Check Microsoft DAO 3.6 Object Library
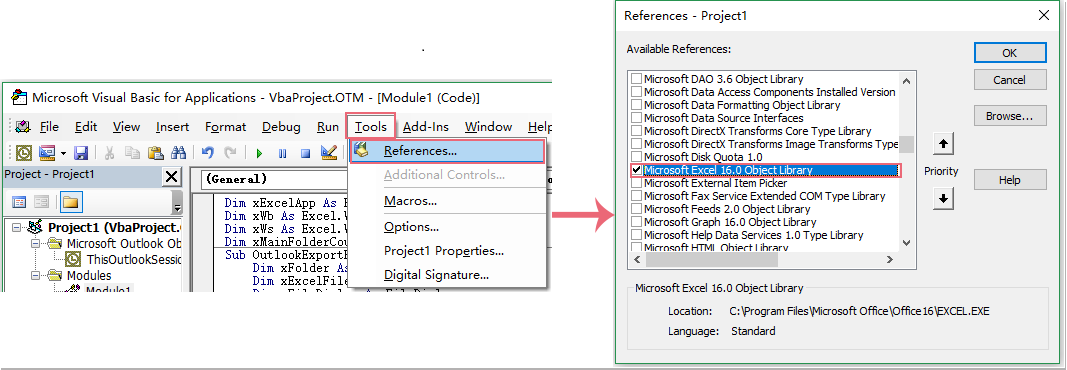The image size is (1067, 370). point(636,79)
